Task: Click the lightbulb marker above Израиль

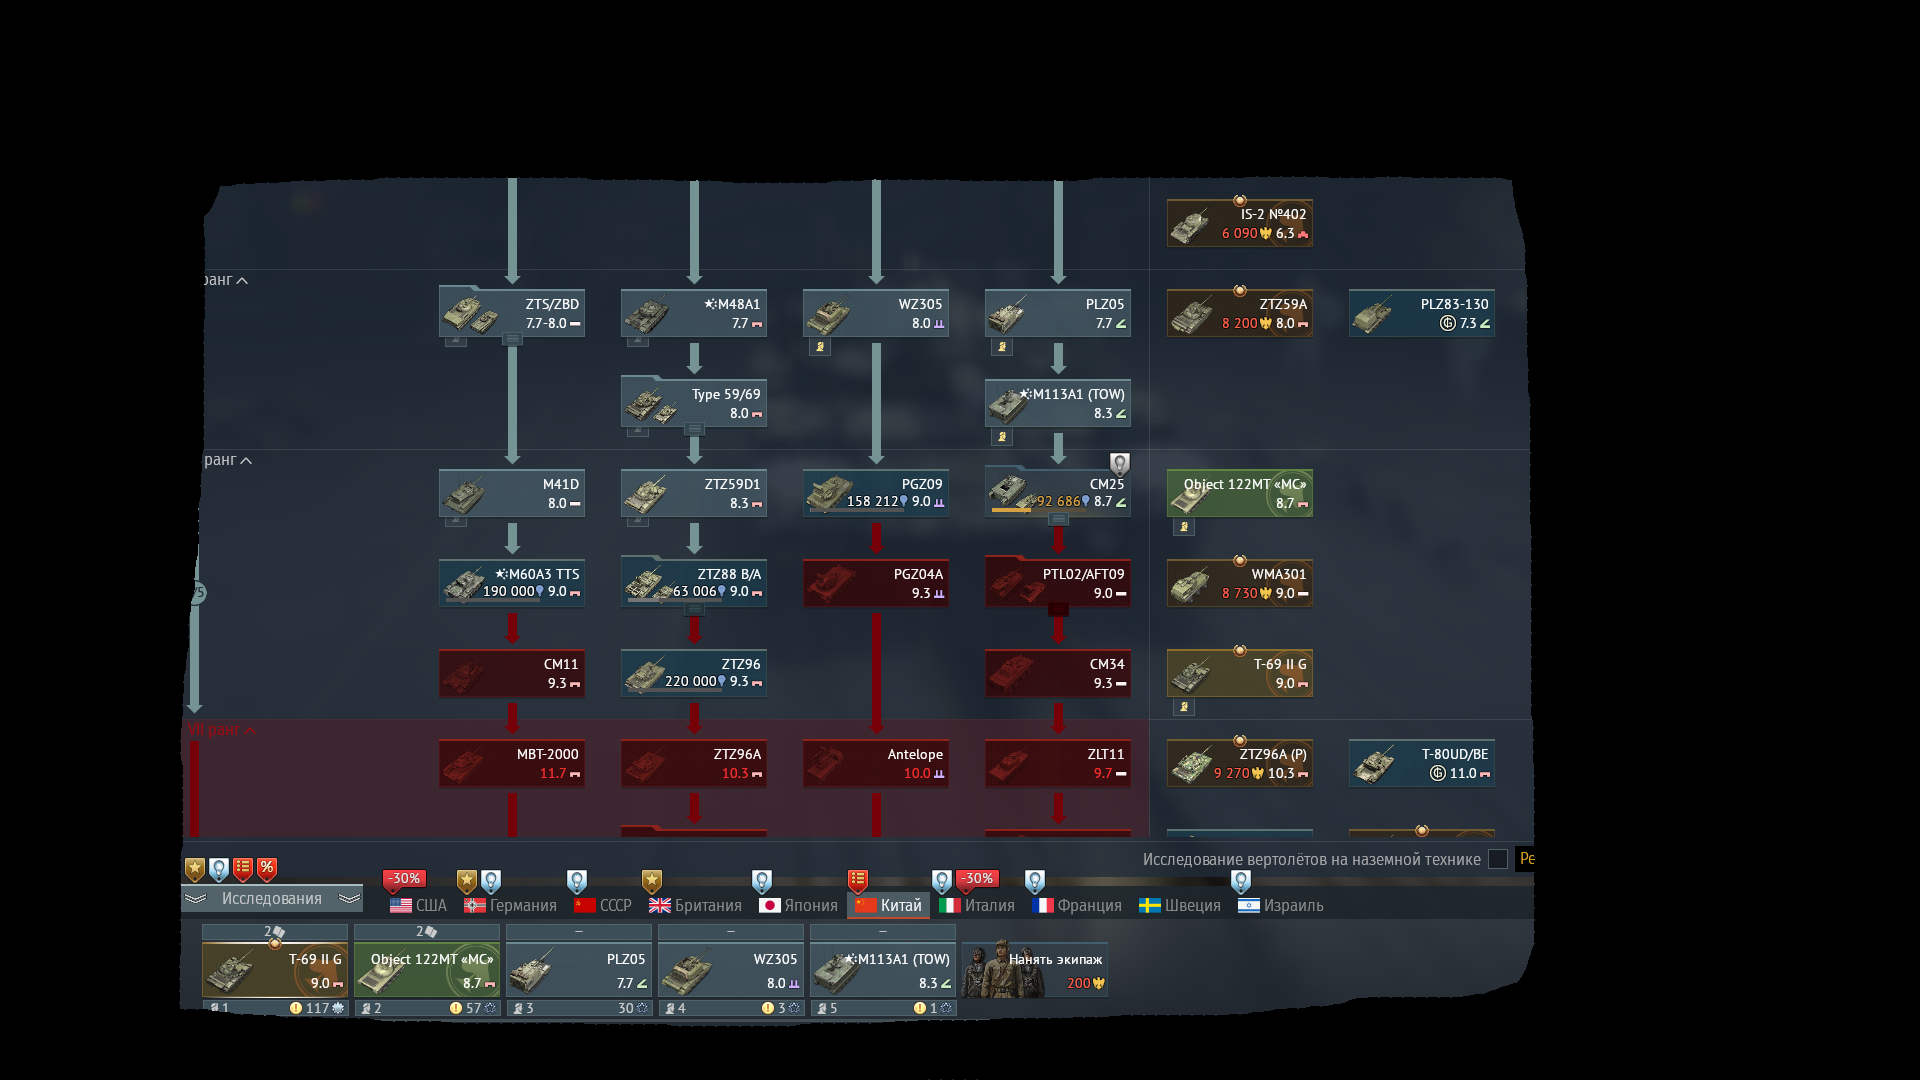Action: pos(1241,881)
